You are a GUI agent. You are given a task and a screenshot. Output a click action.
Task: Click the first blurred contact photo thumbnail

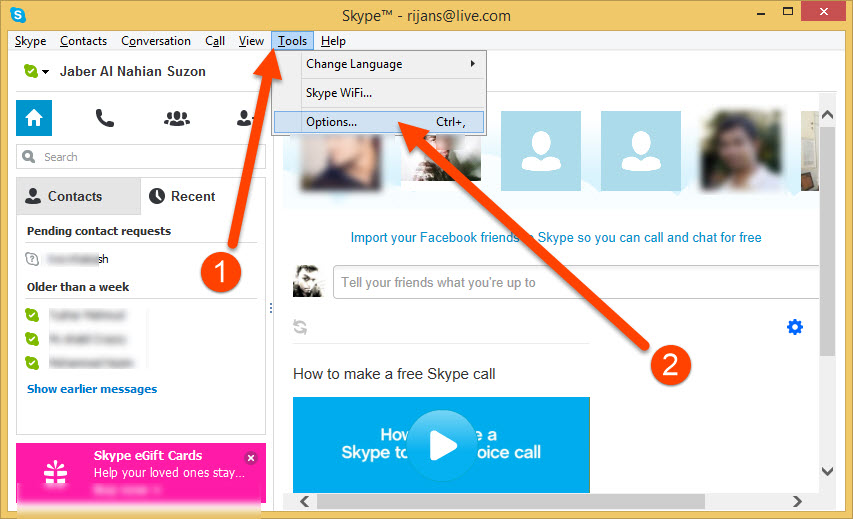coord(341,162)
